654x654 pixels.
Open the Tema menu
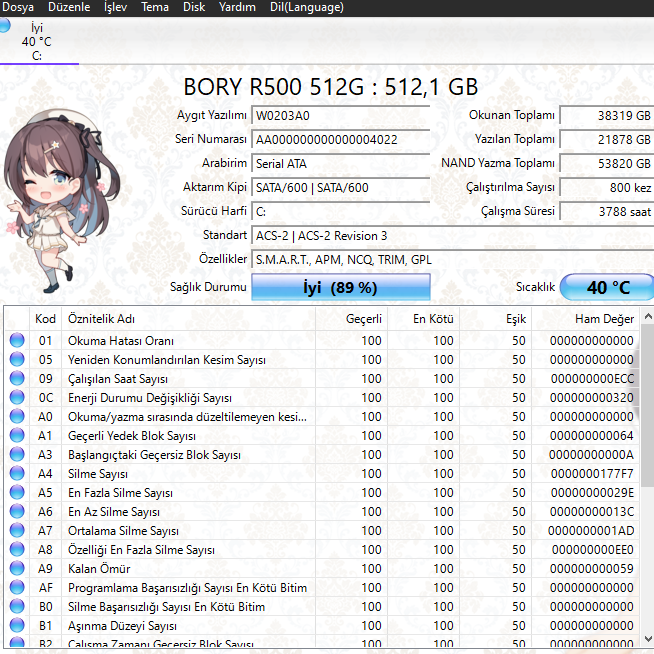[x=155, y=7]
